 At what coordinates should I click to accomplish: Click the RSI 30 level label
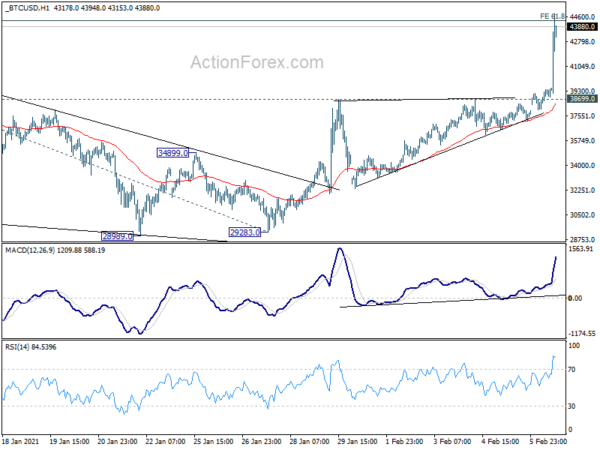[572, 406]
